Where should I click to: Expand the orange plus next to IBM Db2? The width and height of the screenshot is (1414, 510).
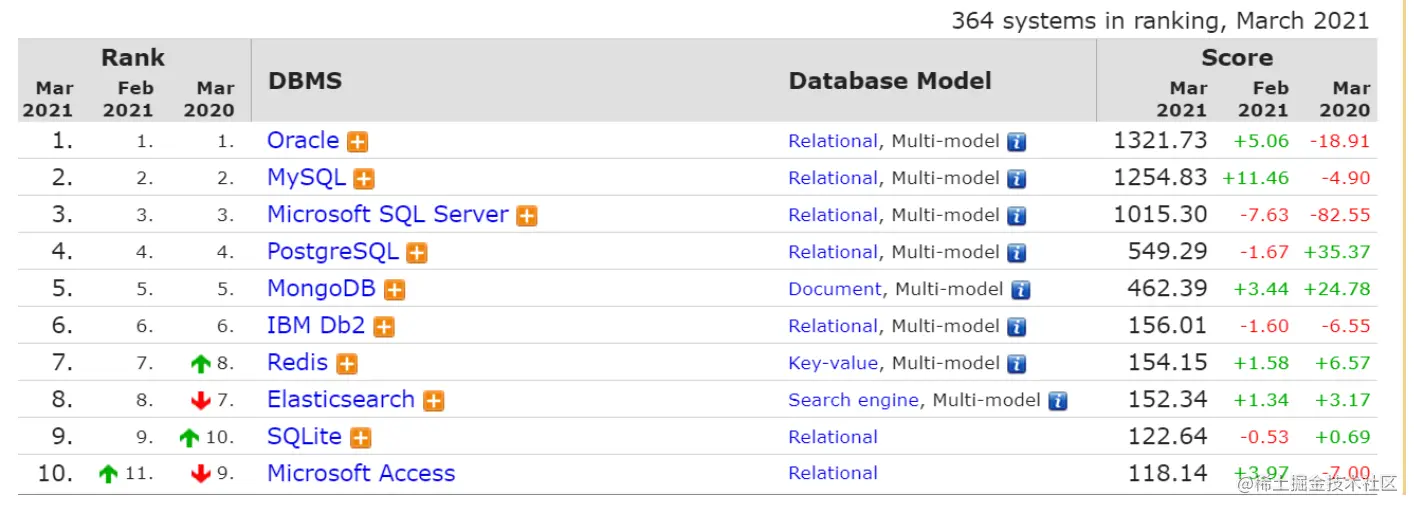(384, 327)
